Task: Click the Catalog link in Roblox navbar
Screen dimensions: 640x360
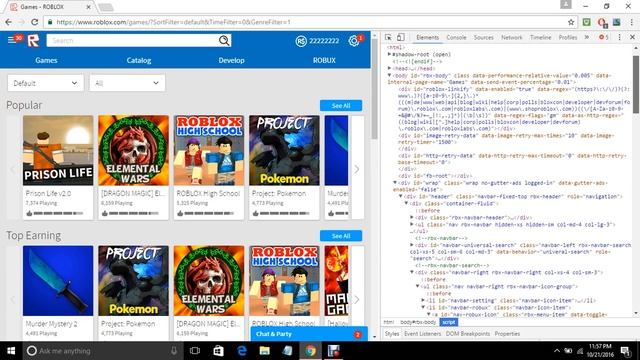Action: click(139, 60)
